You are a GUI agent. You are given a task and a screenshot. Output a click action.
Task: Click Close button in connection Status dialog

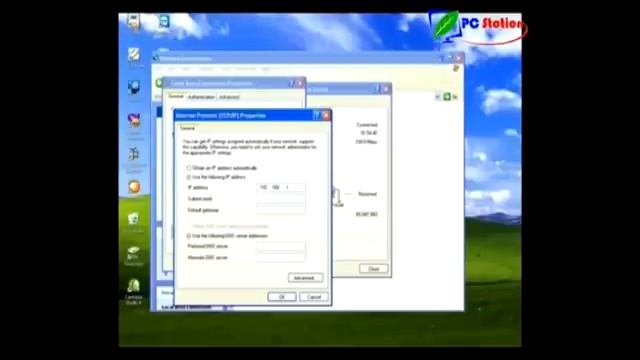(373, 269)
